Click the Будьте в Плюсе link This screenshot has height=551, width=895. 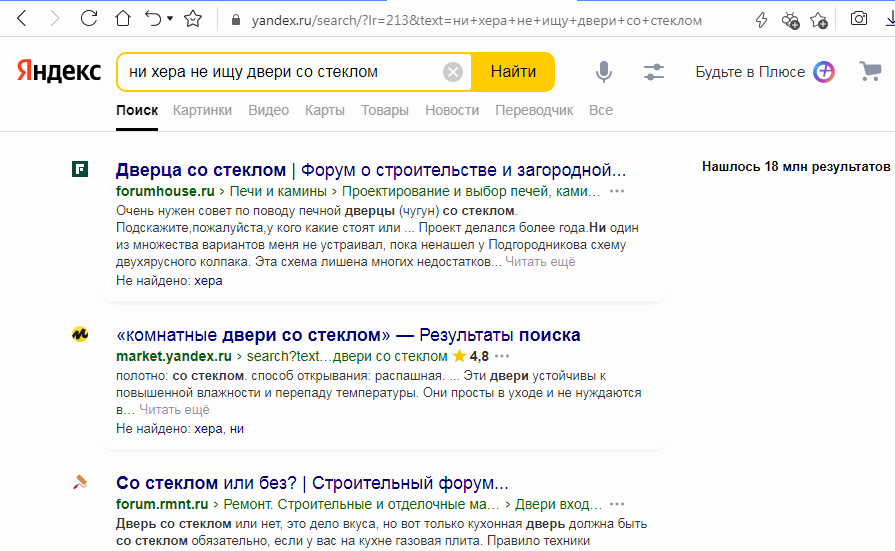[x=750, y=72]
